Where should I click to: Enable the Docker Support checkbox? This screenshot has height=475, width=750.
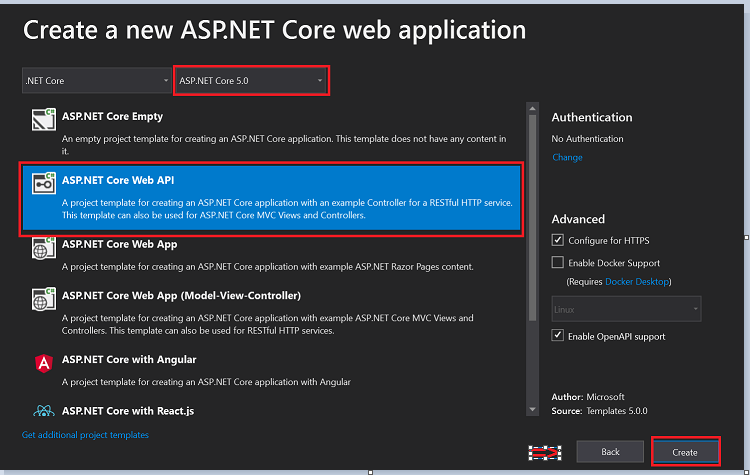click(558, 262)
